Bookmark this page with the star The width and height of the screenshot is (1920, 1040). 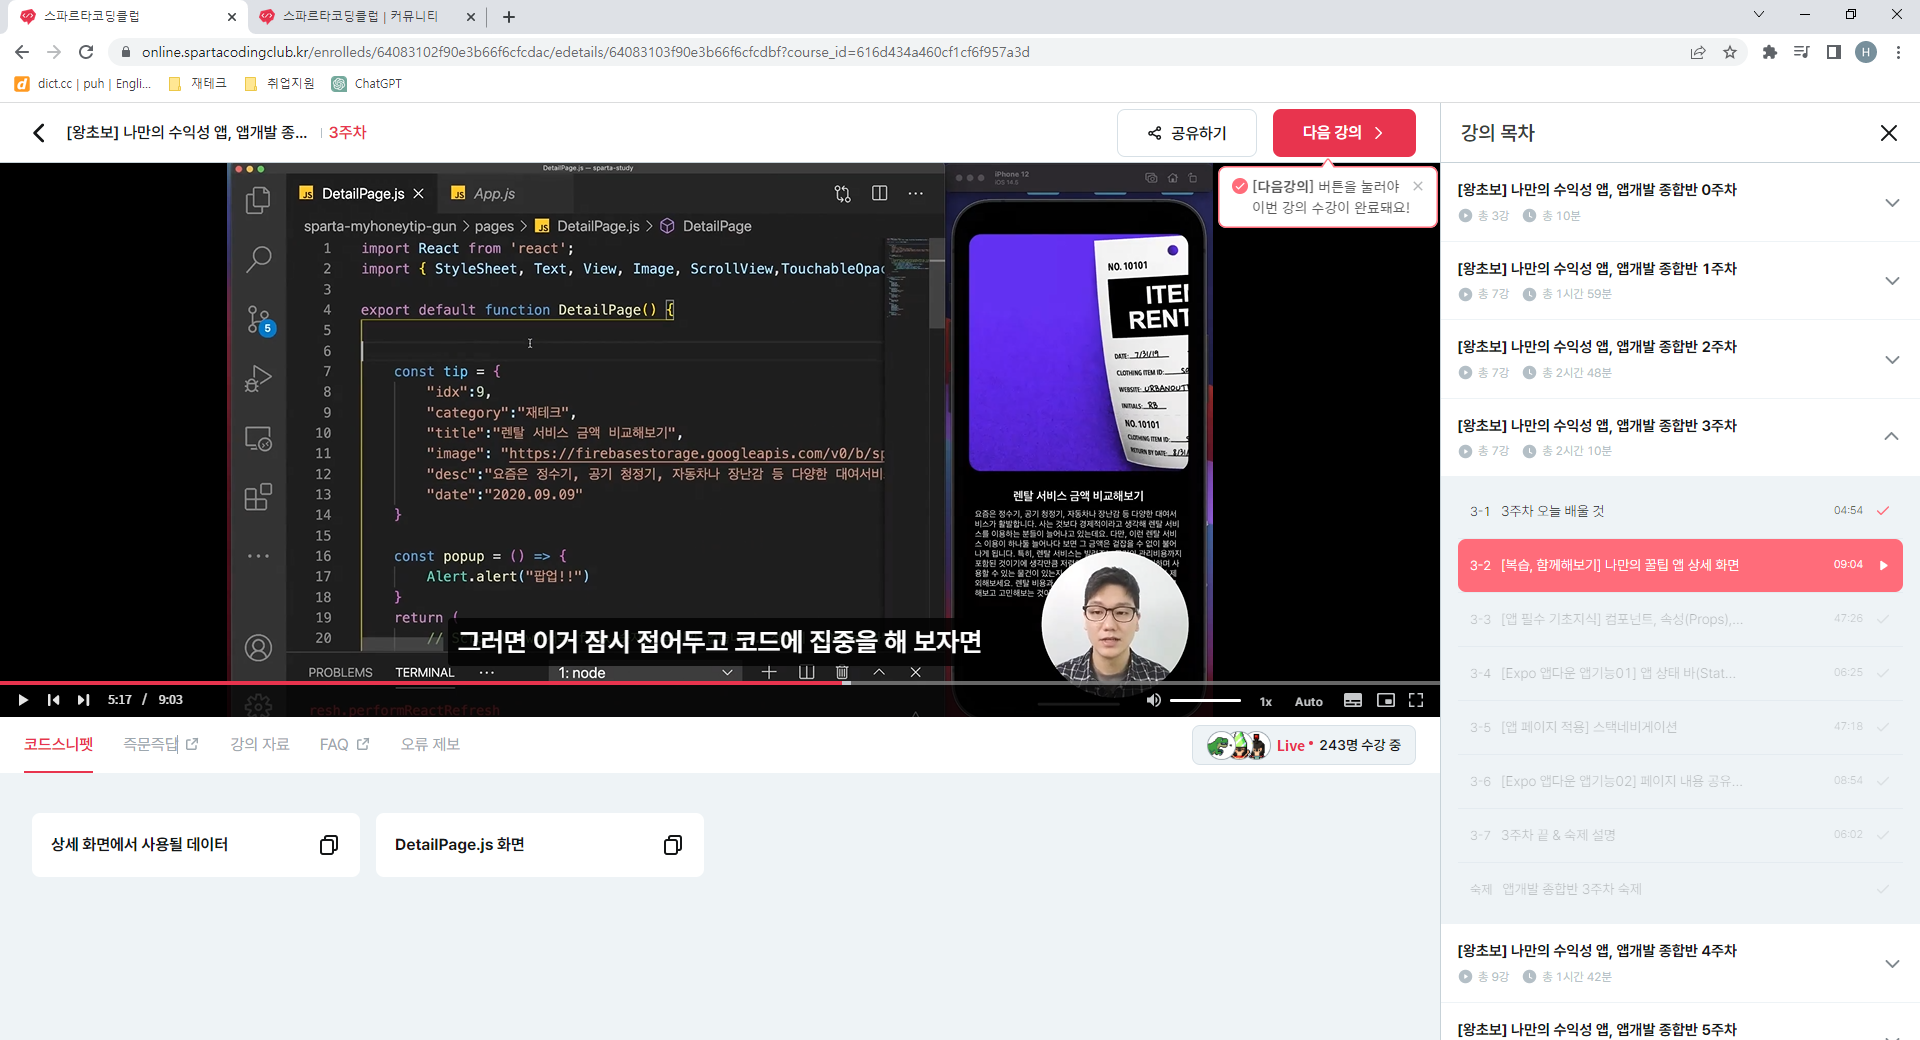pos(1730,52)
